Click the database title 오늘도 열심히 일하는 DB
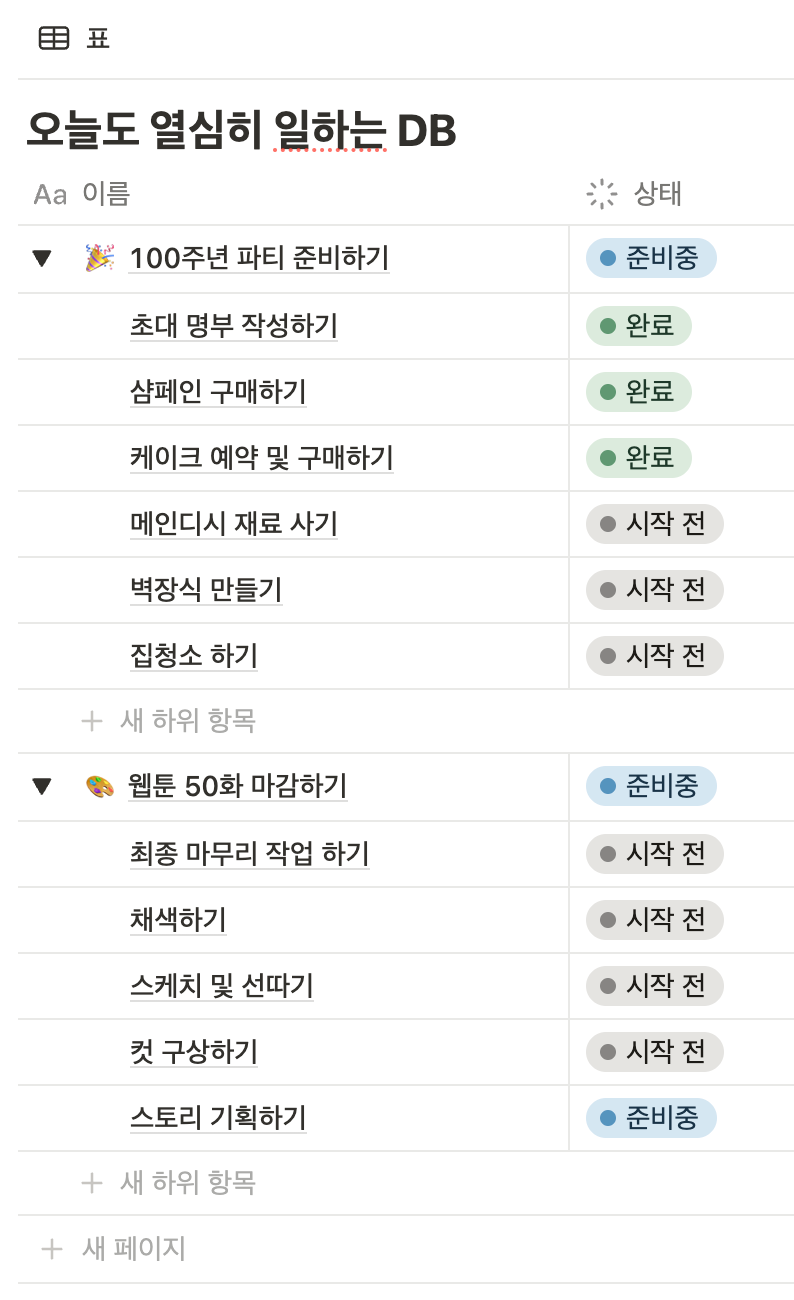 click(x=241, y=130)
